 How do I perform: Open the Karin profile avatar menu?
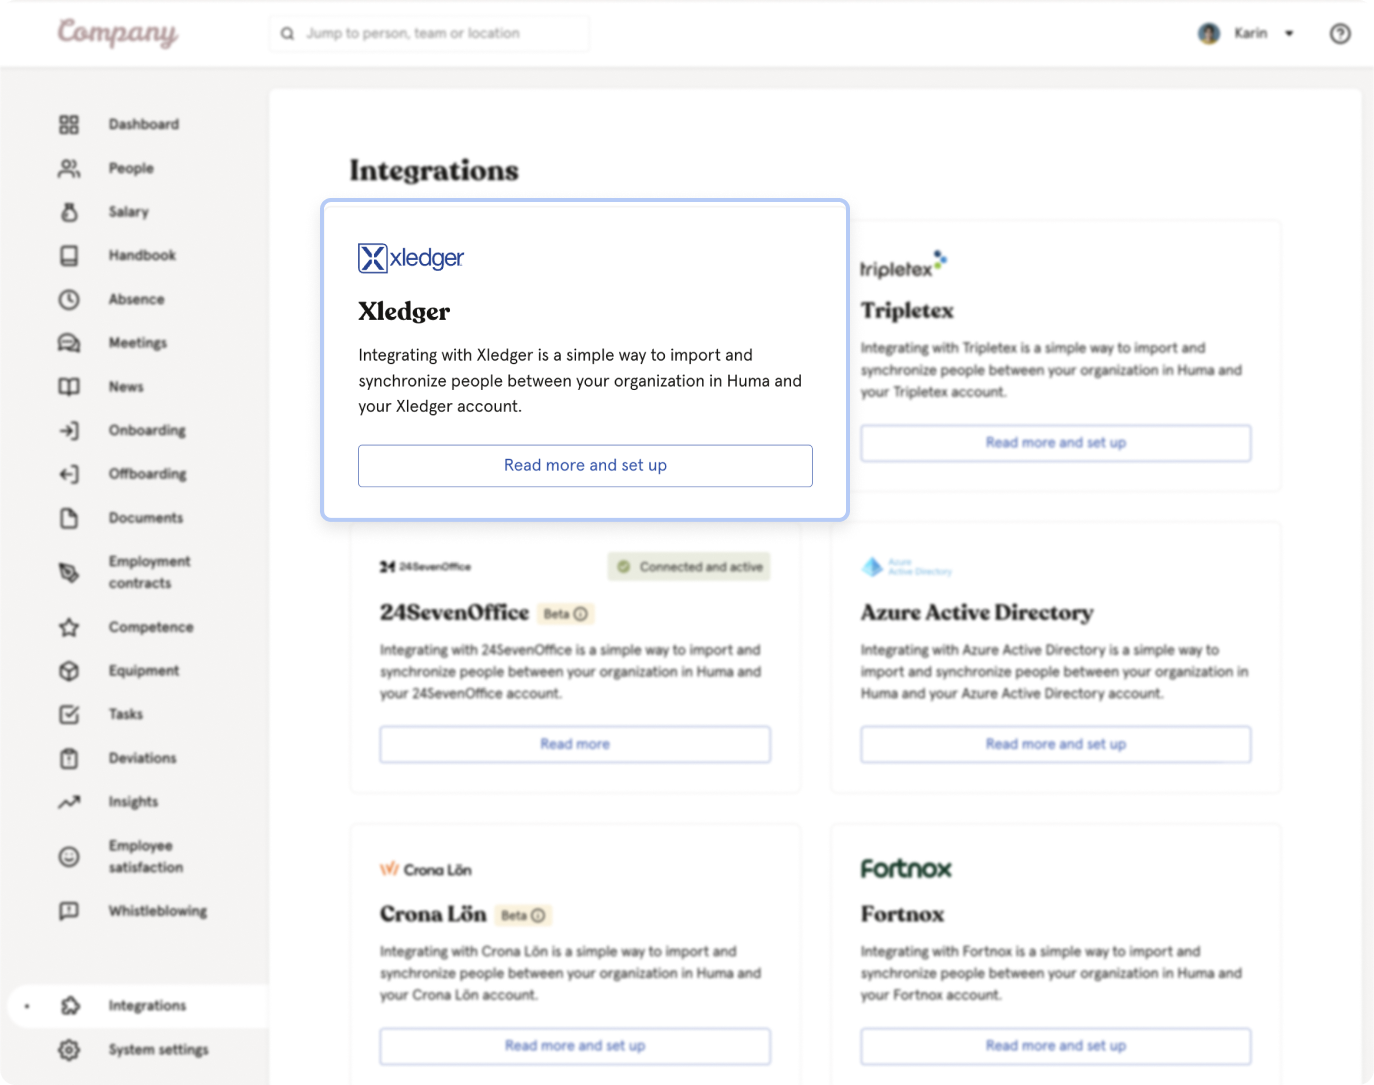pyautogui.click(x=1209, y=34)
